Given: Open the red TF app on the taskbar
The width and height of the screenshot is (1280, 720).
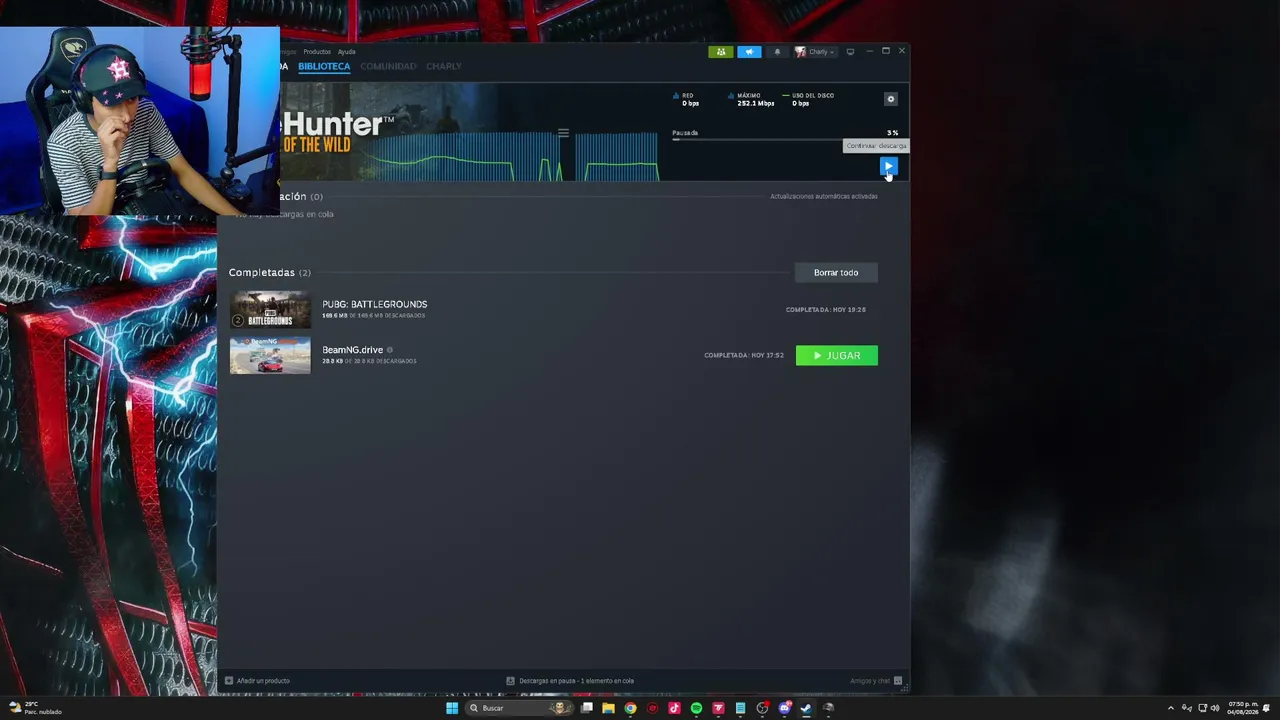Looking at the screenshot, I should point(718,708).
